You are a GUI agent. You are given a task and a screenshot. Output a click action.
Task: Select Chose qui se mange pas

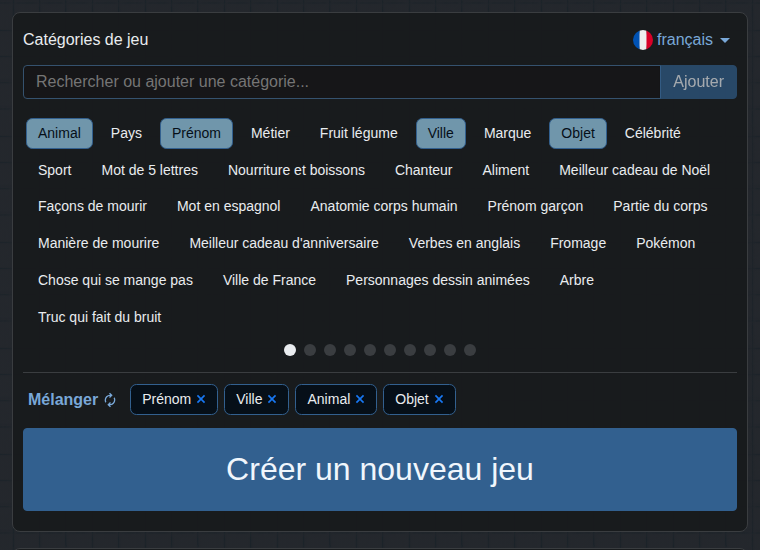[115, 280]
